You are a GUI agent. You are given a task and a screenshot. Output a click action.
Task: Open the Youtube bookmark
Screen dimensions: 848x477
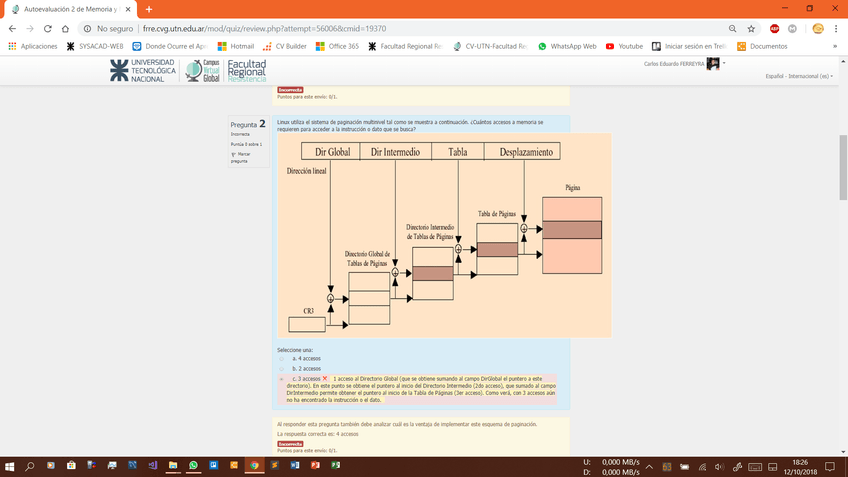[624, 46]
